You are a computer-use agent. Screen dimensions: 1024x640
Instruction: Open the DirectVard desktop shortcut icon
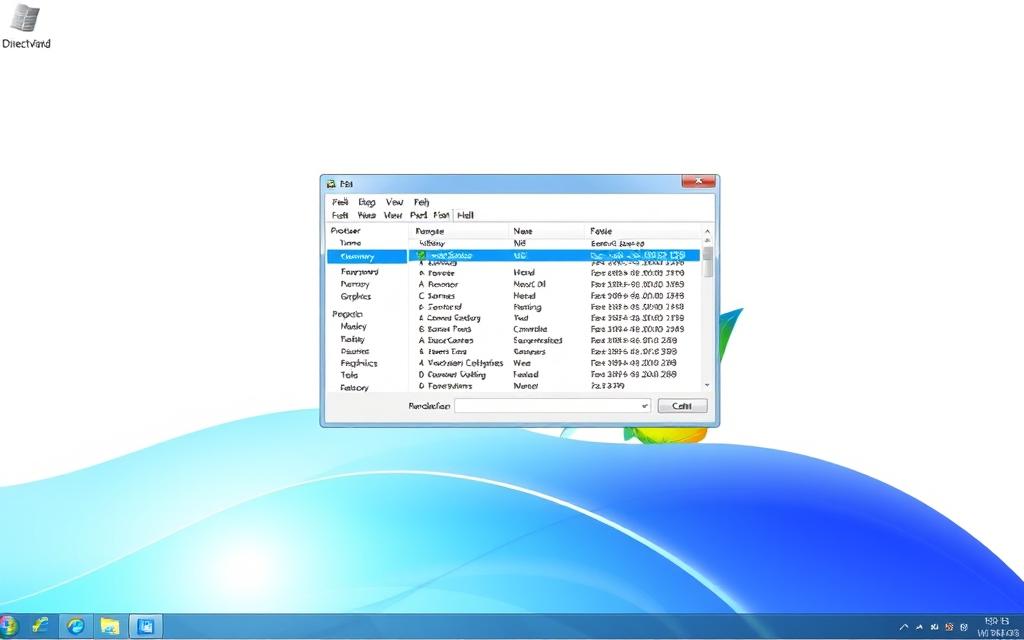click(x=24, y=24)
